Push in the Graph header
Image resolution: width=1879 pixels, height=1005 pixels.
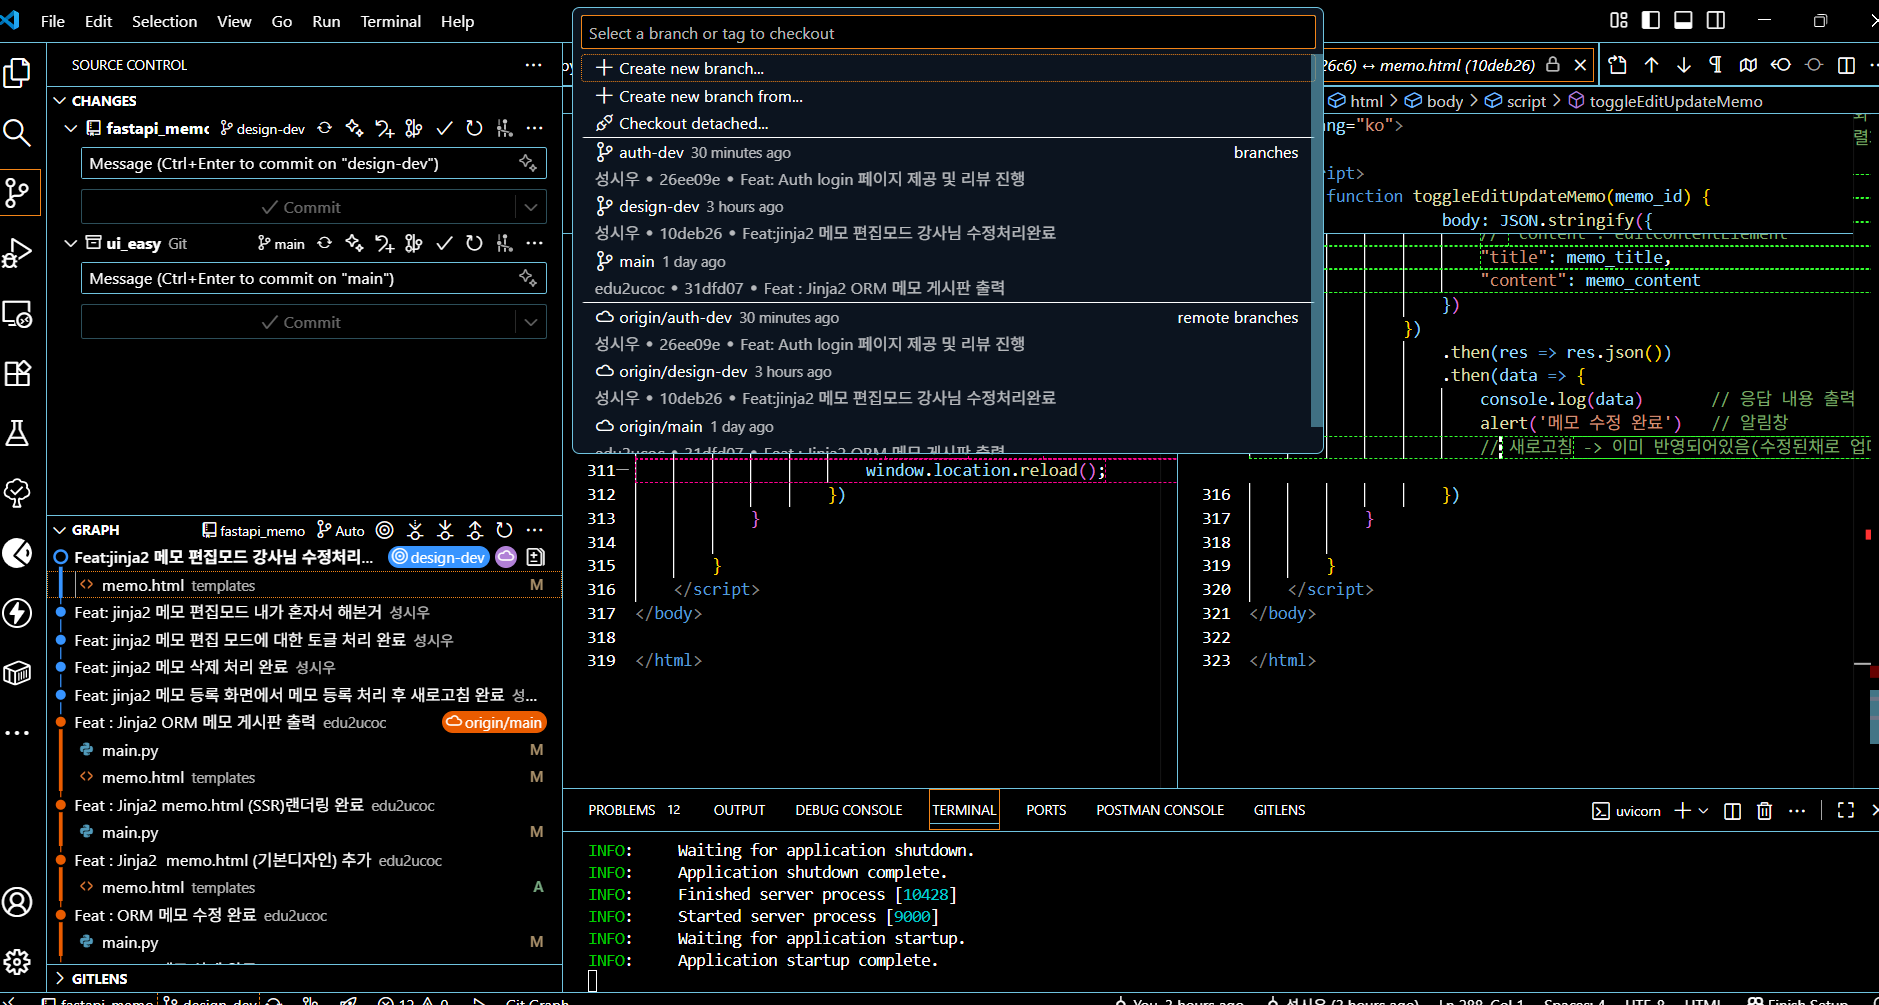(x=475, y=530)
